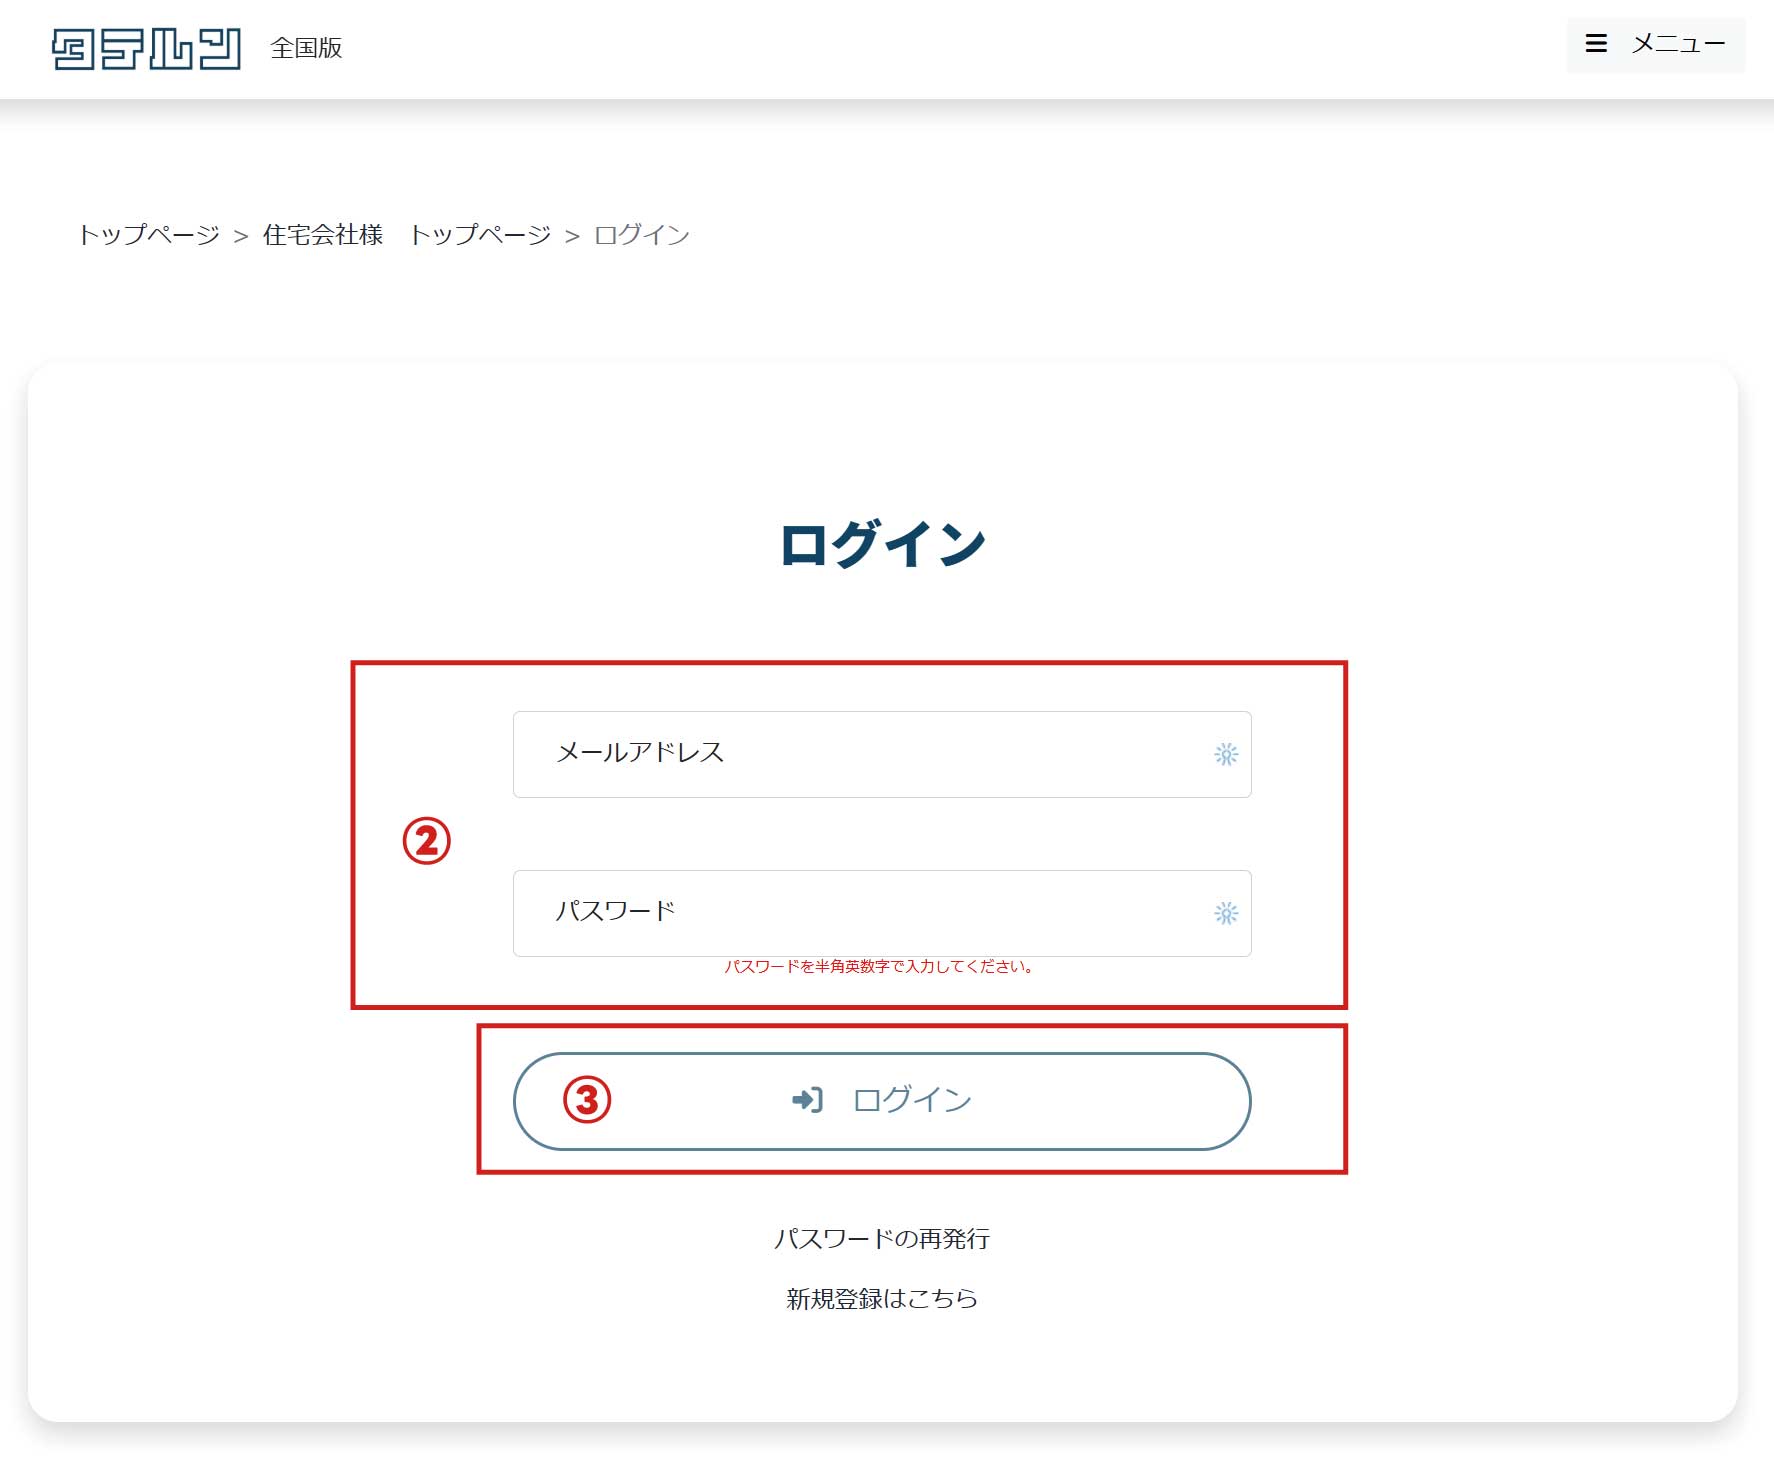Click the red circled number ② marker
This screenshot has height=1465, width=1774.
[427, 841]
